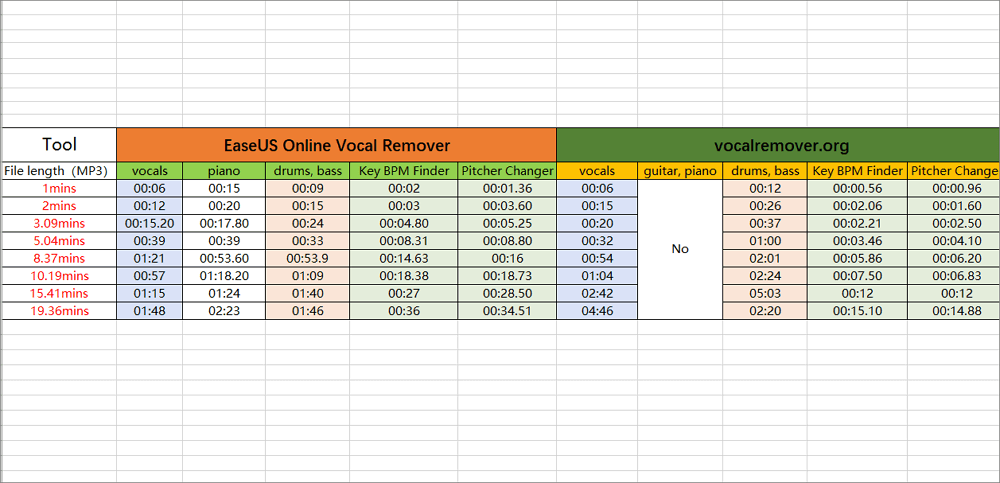Select the cell with value "00:15.20"

(x=150, y=223)
